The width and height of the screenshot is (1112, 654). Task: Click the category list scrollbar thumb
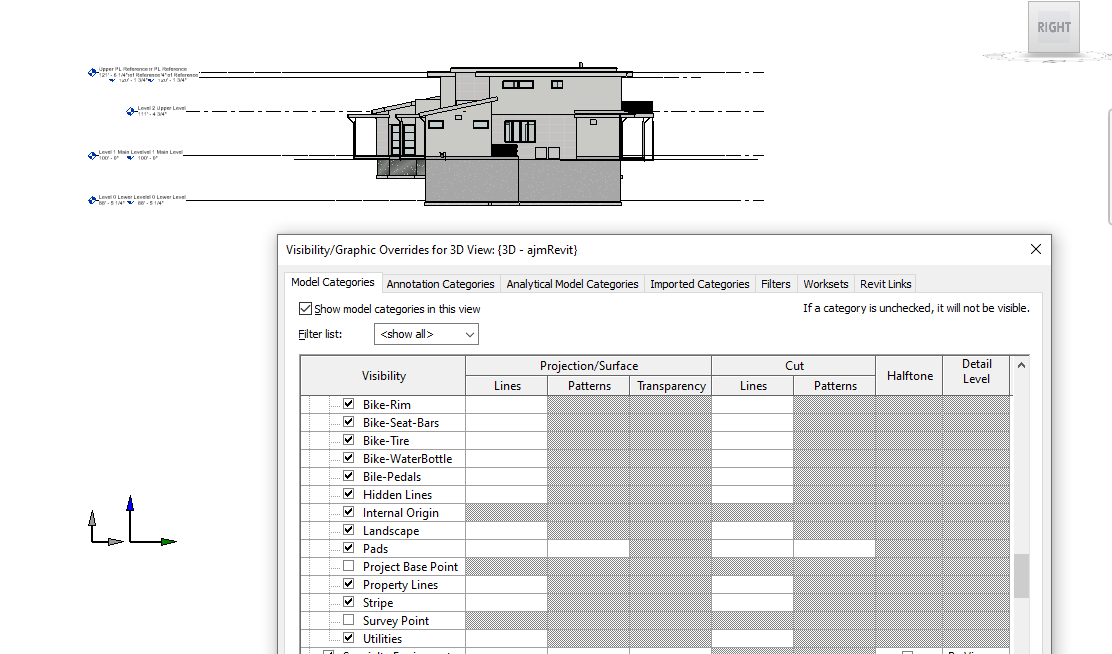point(1021,576)
